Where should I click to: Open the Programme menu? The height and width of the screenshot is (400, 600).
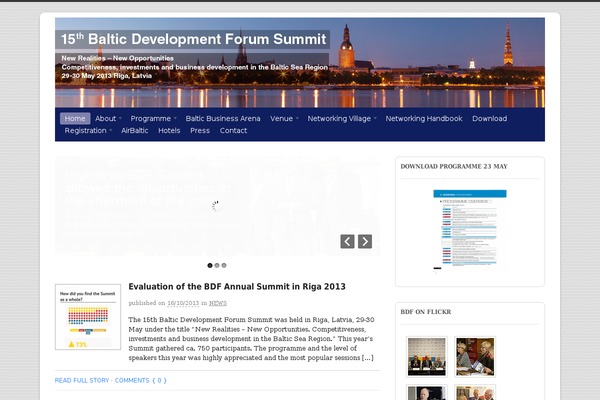tap(150, 119)
